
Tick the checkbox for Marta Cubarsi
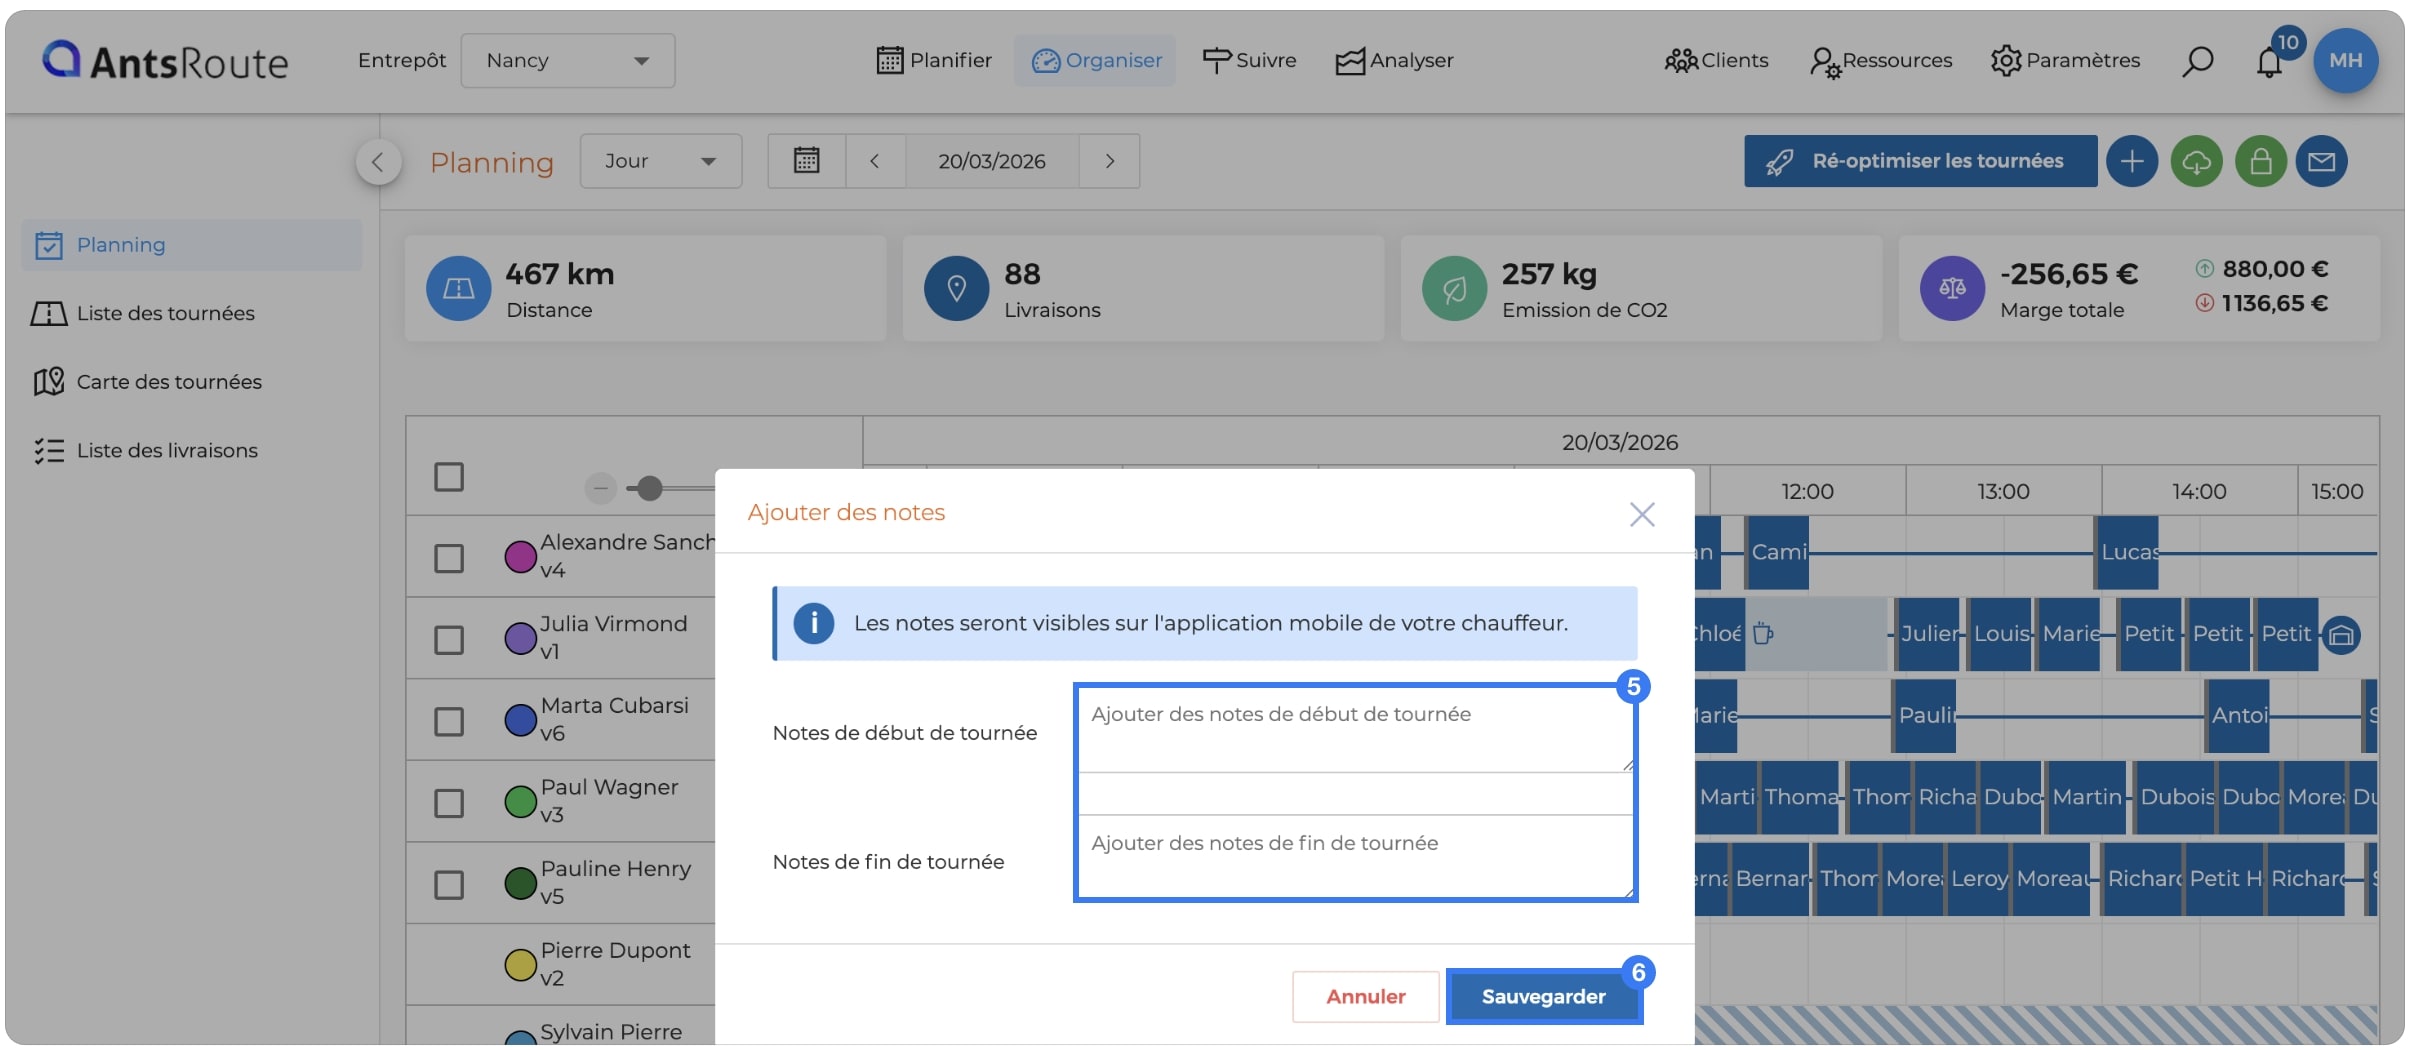[x=449, y=721]
